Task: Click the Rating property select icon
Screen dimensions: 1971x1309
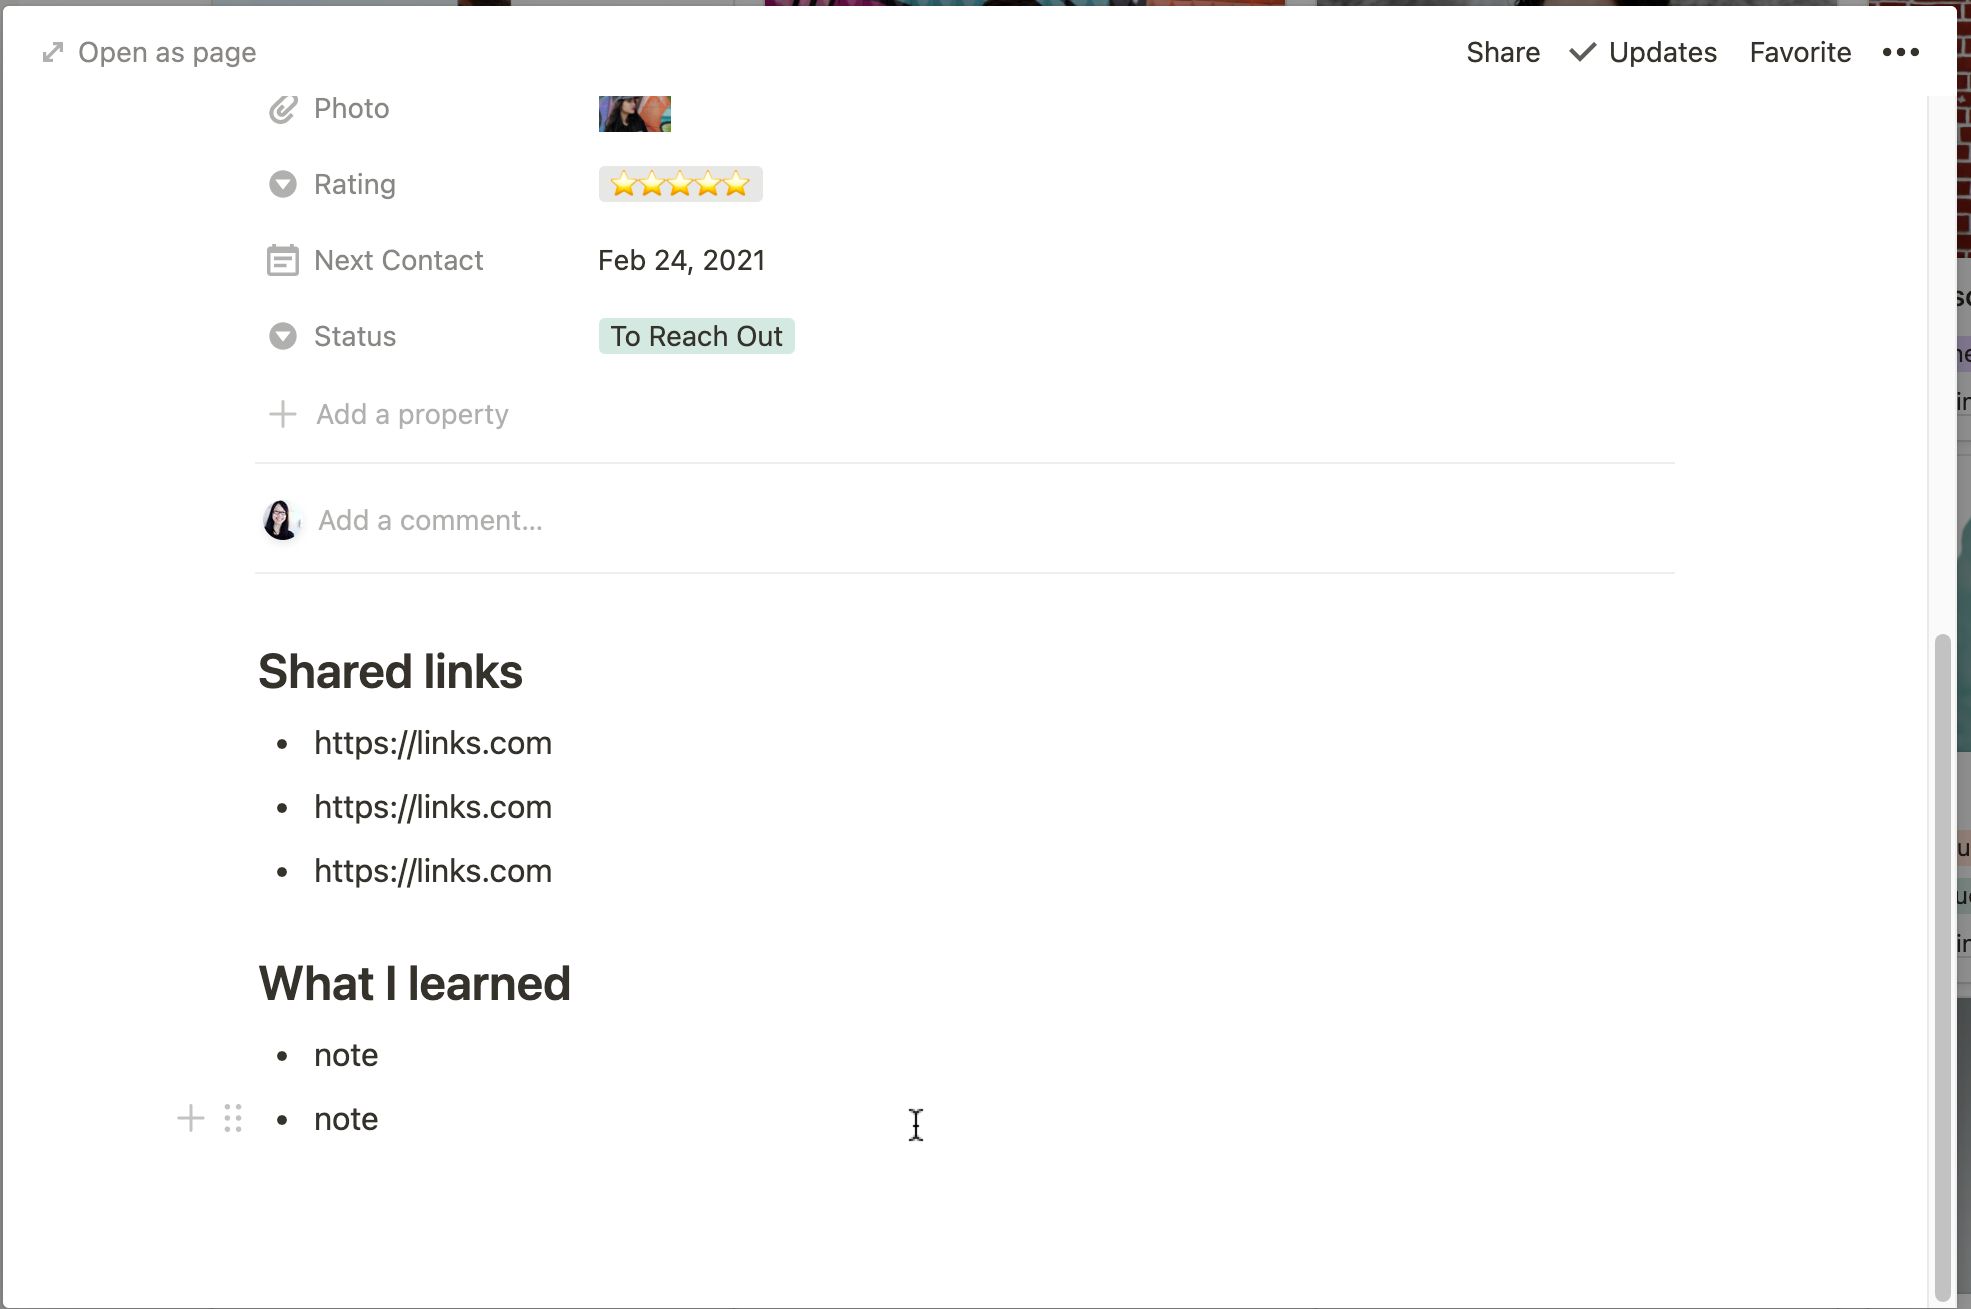Action: click(x=283, y=184)
